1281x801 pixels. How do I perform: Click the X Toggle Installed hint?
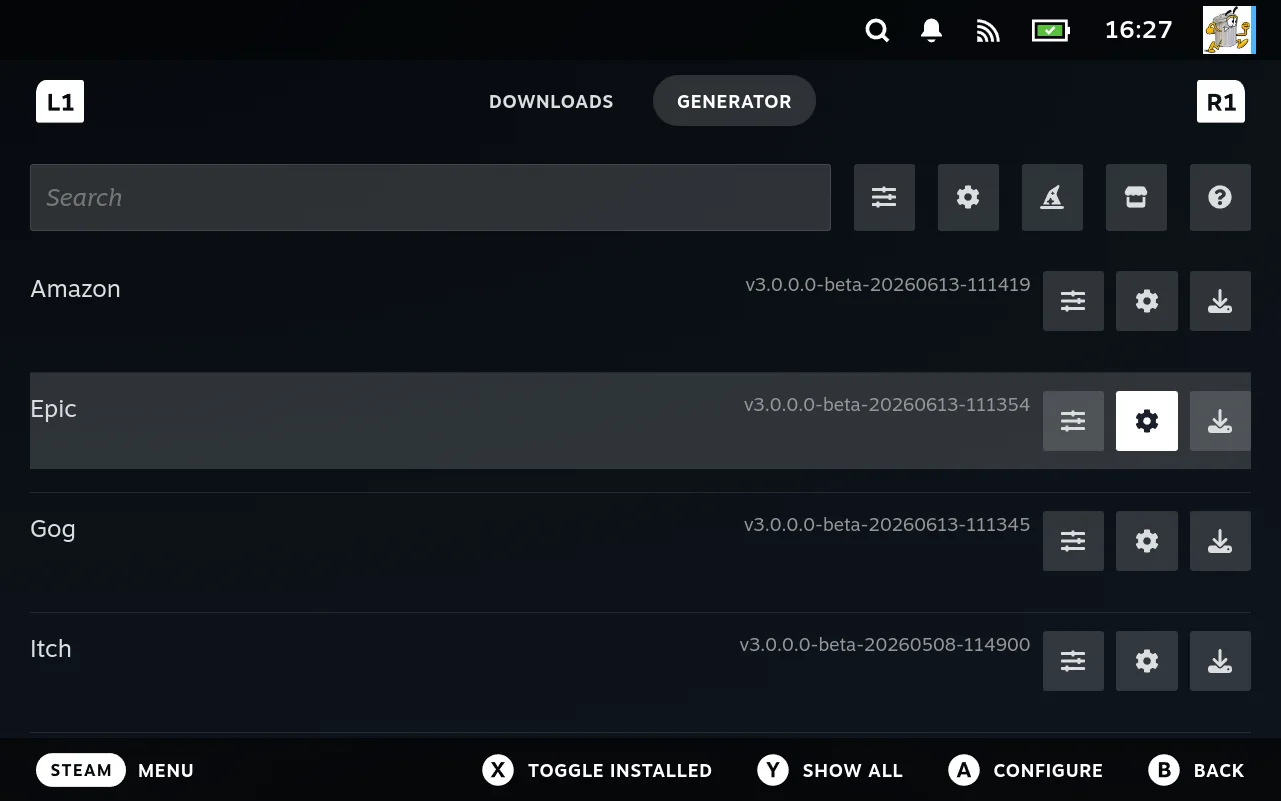pyautogui.click(x=597, y=770)
